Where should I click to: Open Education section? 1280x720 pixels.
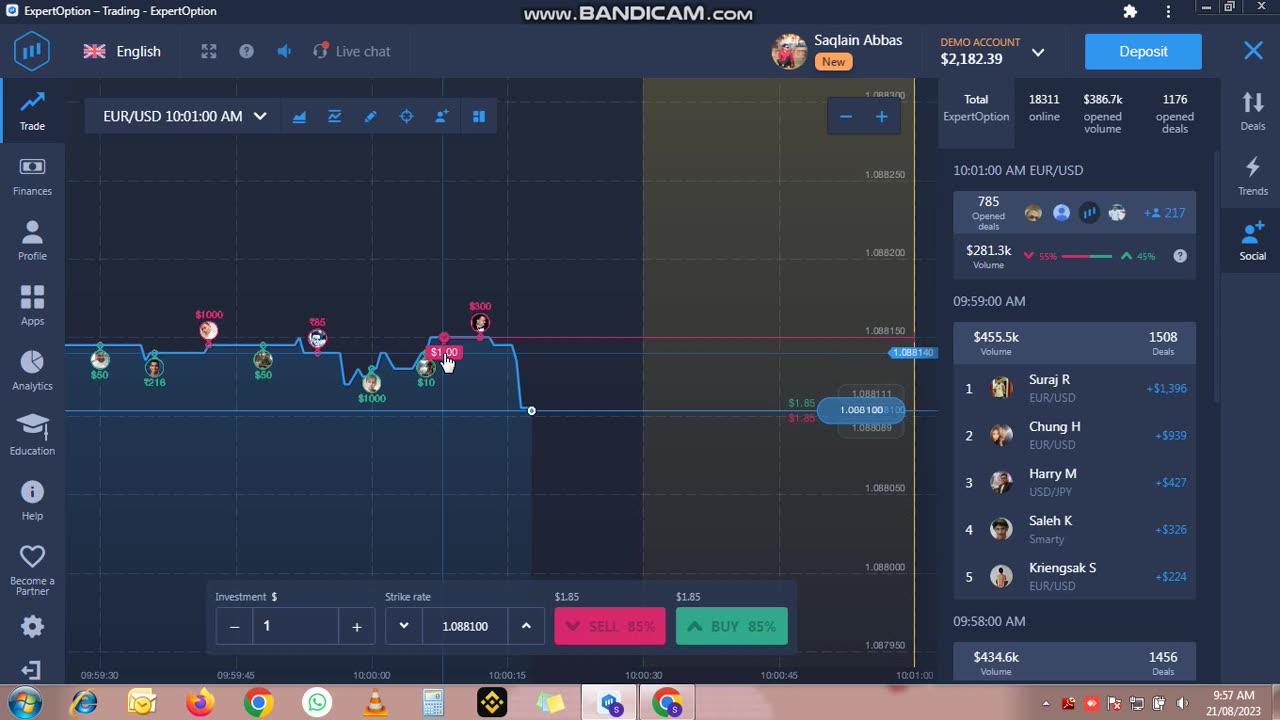click(32, 435)
